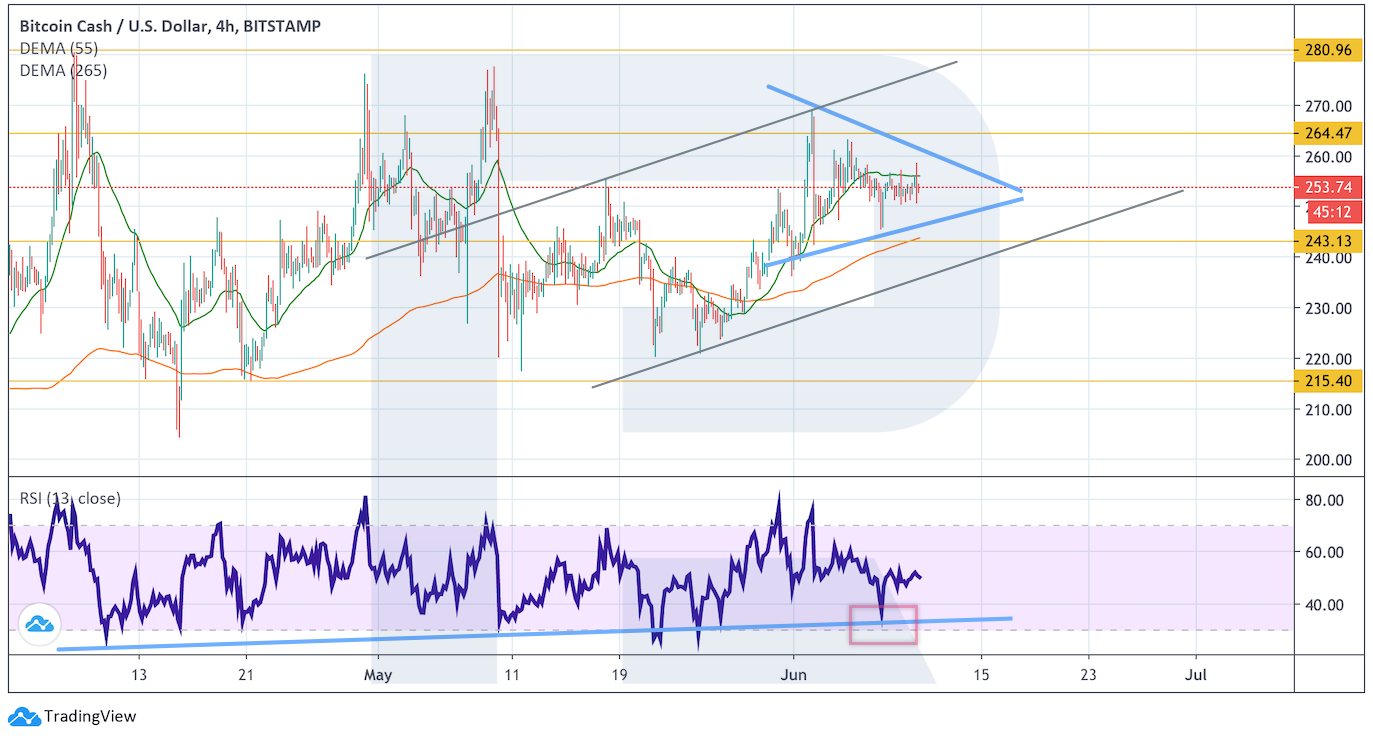The image size is (1373, 740).
Task: Click the May label on the time axis
Action: [x=378, y=675]
